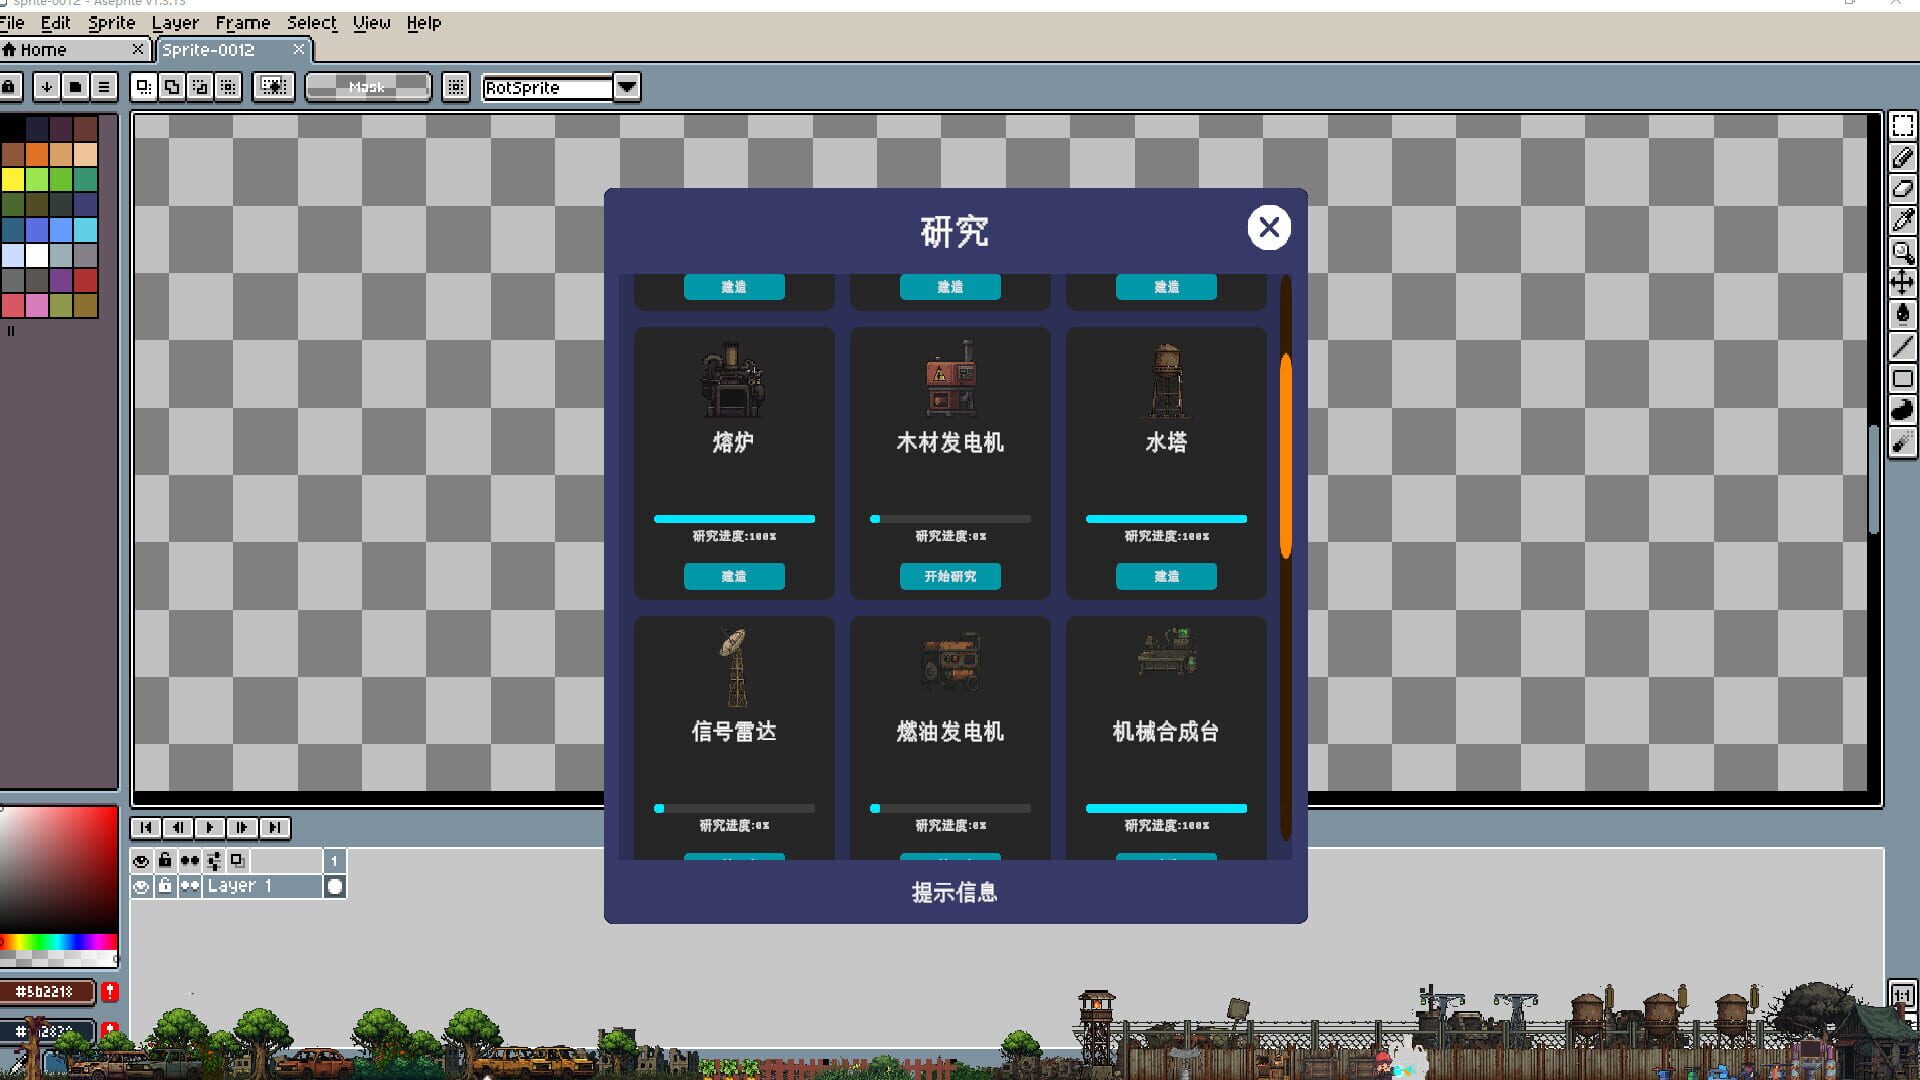Screen dimensions: 1920x1080
Task: Pick a color with the Eyedropper tool
Action: click(x=1903, y=220)
